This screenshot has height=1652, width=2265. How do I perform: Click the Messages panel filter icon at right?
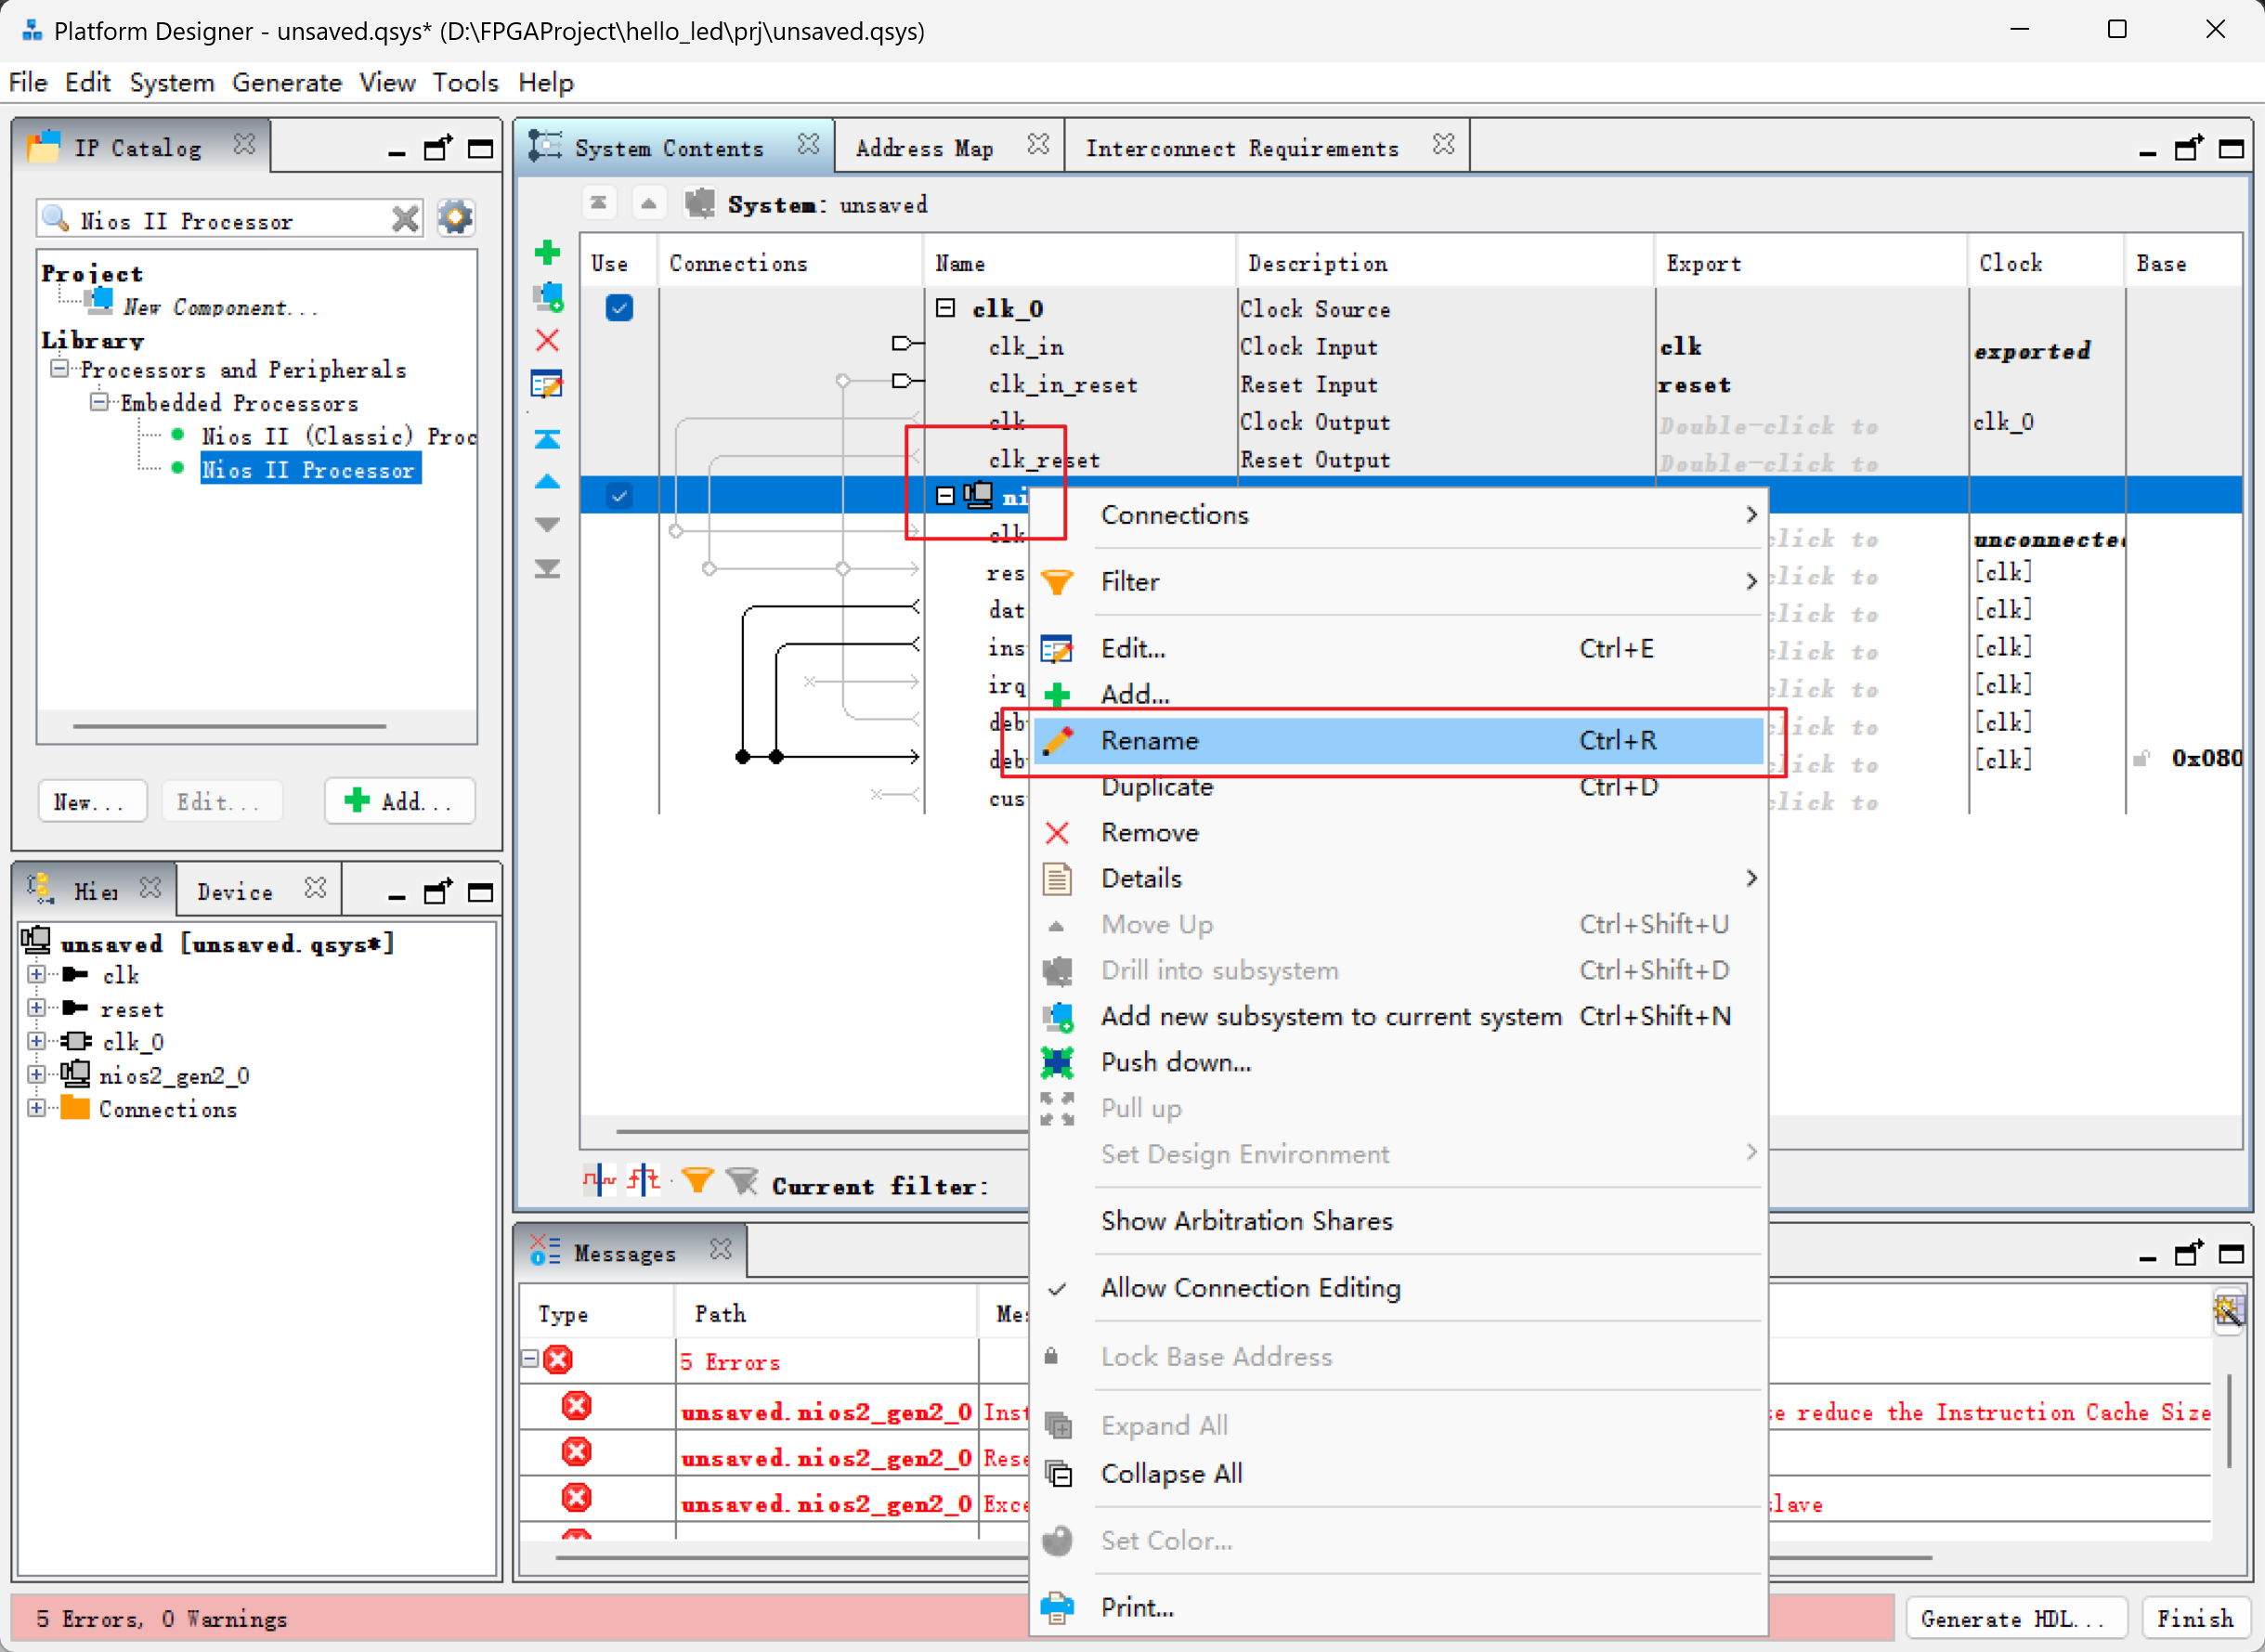2228,1310
